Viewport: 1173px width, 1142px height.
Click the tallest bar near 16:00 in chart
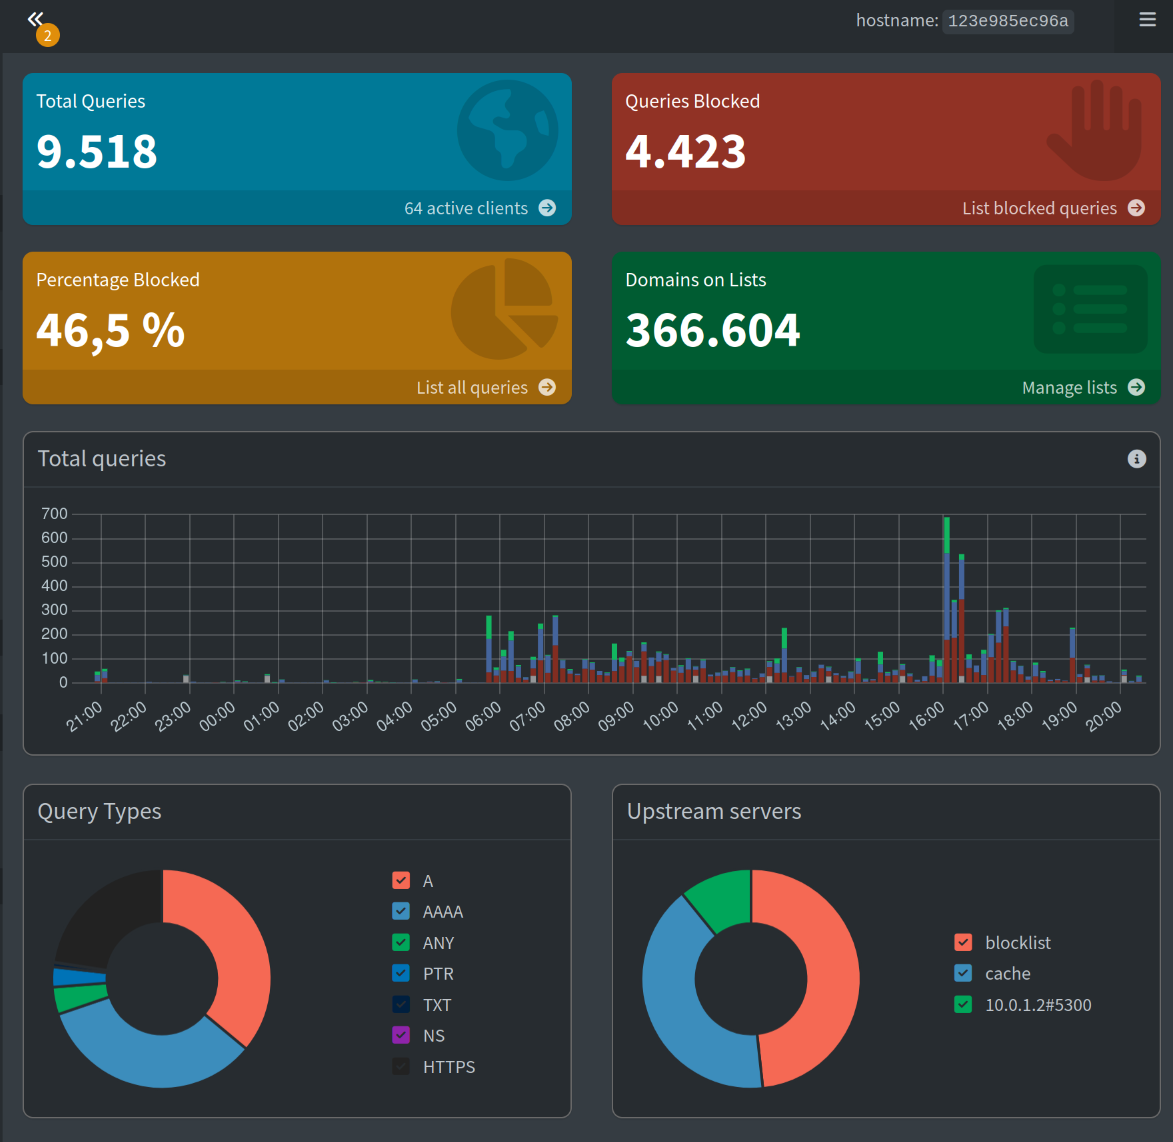click(946, 598)
